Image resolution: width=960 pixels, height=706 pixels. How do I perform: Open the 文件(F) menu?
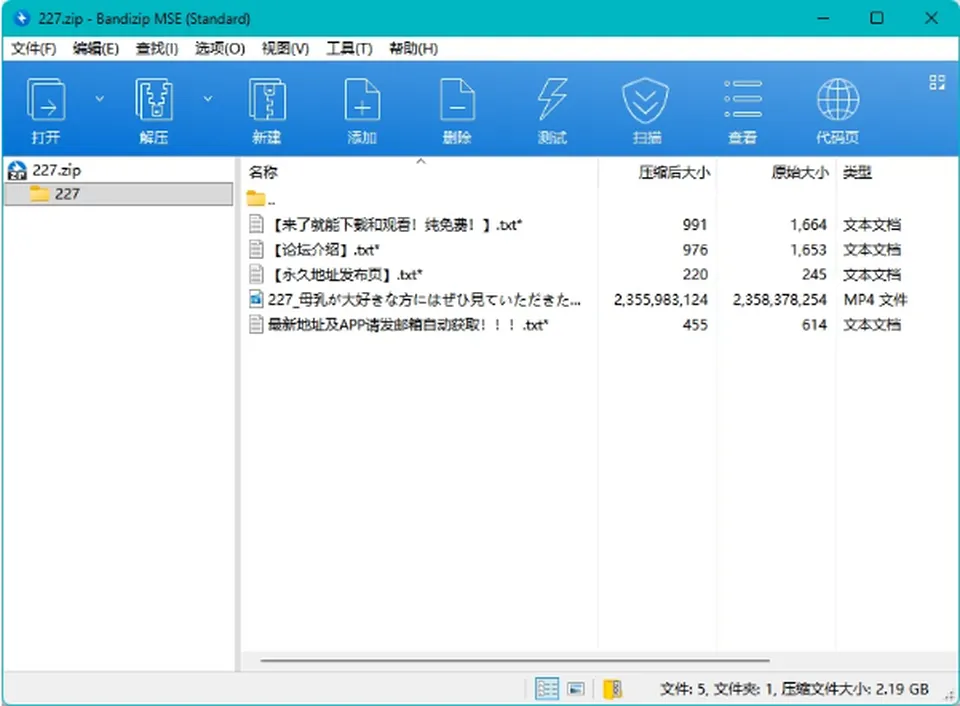(x=34, y=48)
